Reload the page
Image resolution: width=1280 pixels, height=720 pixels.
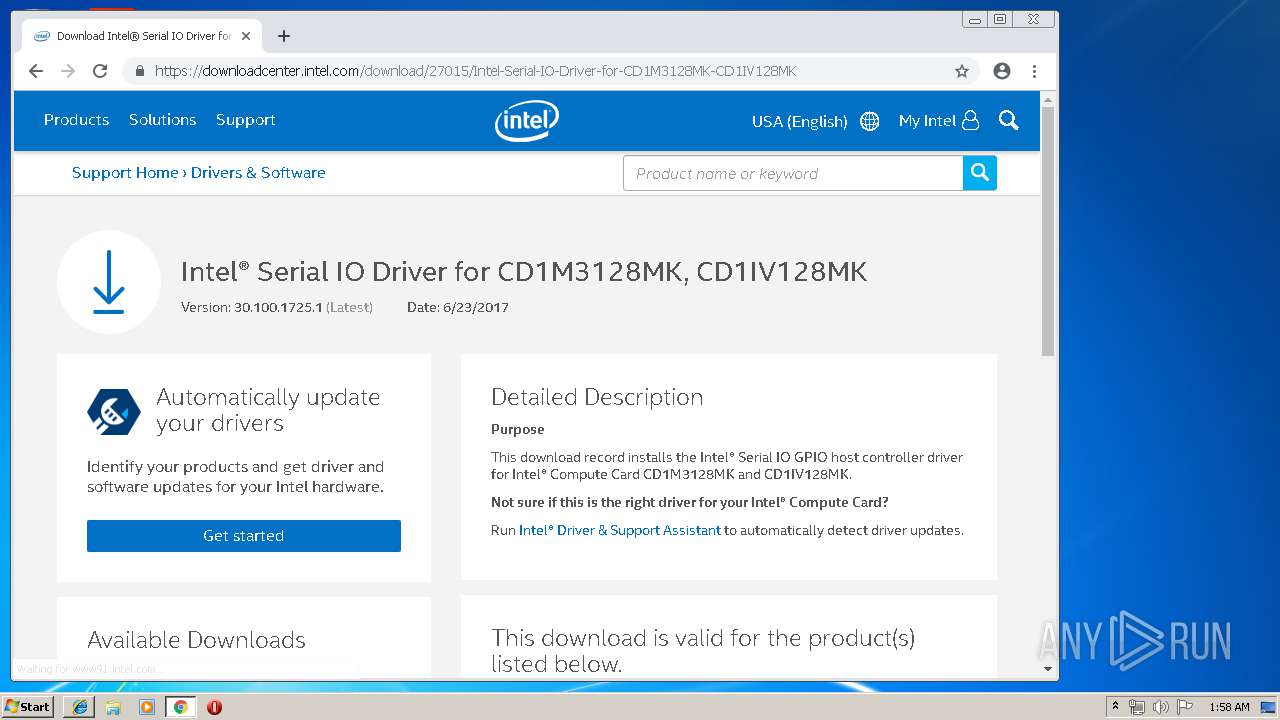[x=100, y=71]
